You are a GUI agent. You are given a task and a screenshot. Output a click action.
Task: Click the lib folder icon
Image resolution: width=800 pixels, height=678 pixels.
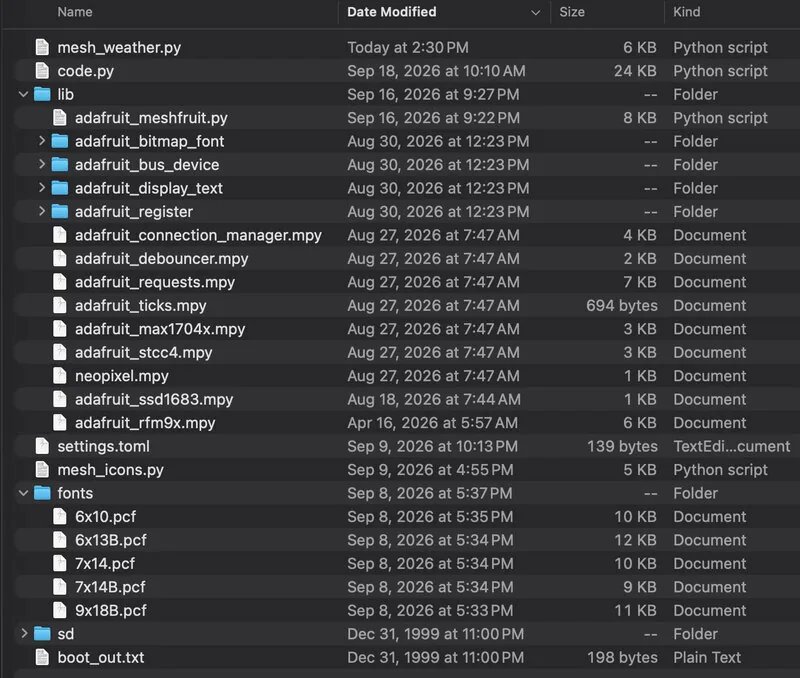click(x=42, y=94)
